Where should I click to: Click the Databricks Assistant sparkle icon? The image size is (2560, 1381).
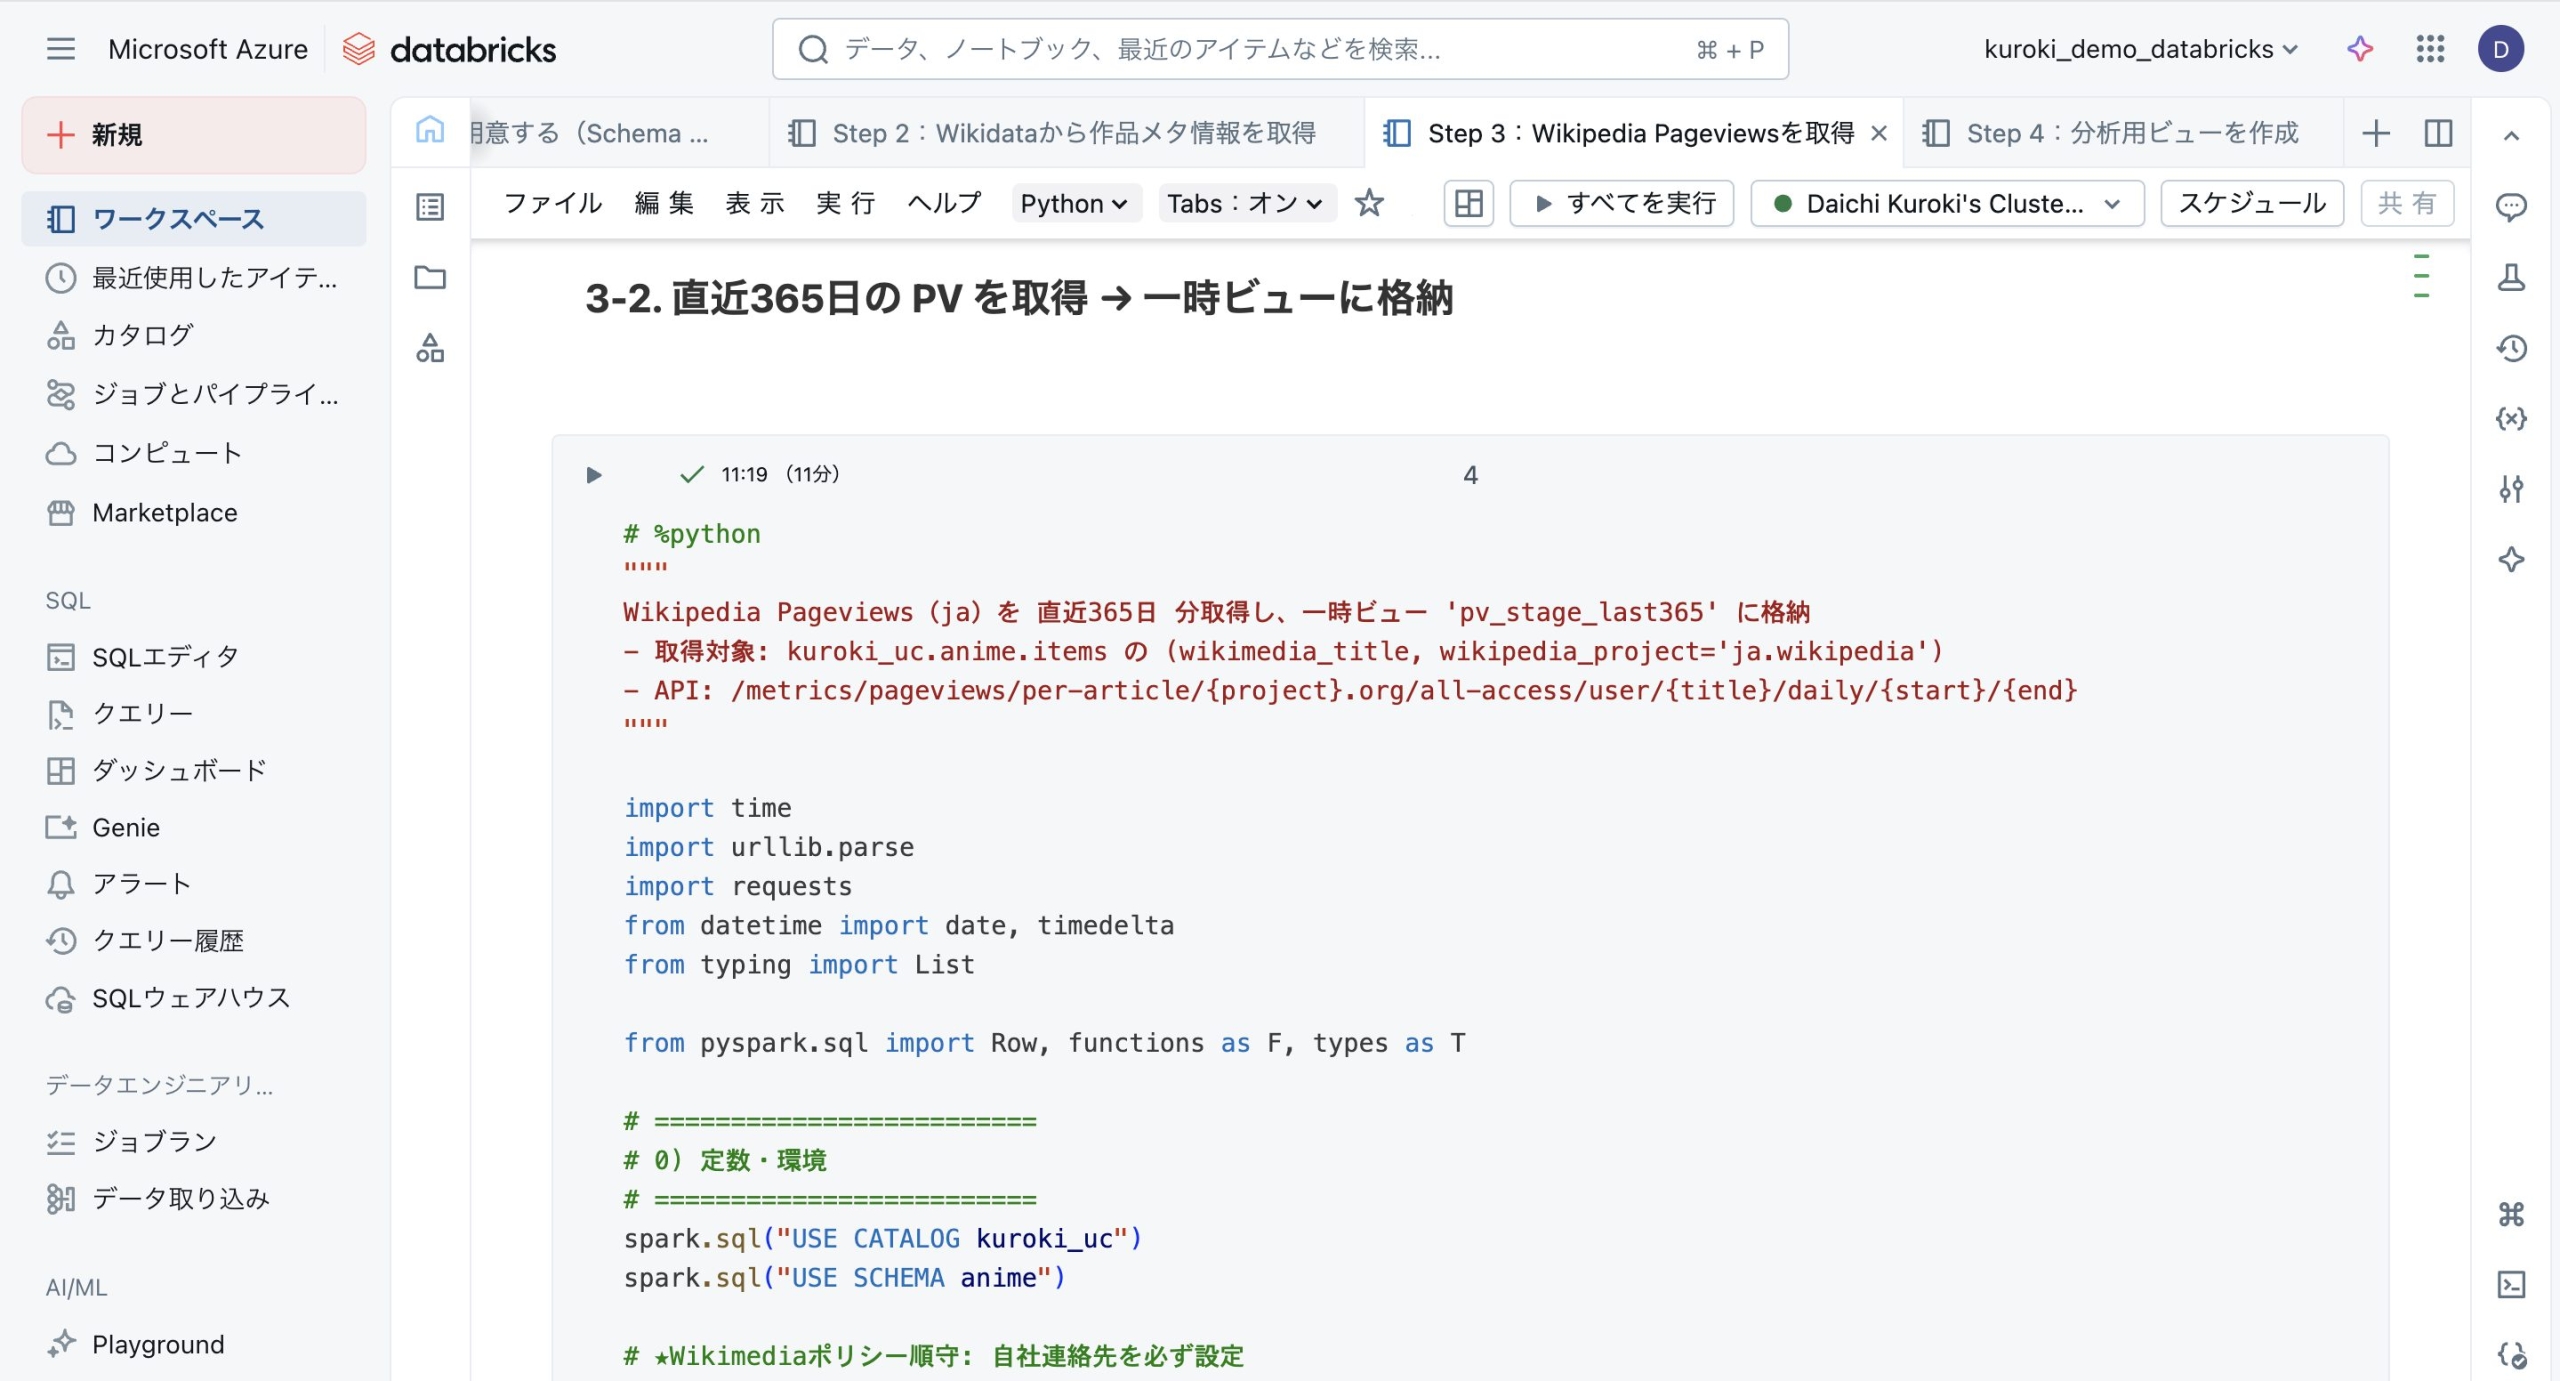click(2360, 49)
